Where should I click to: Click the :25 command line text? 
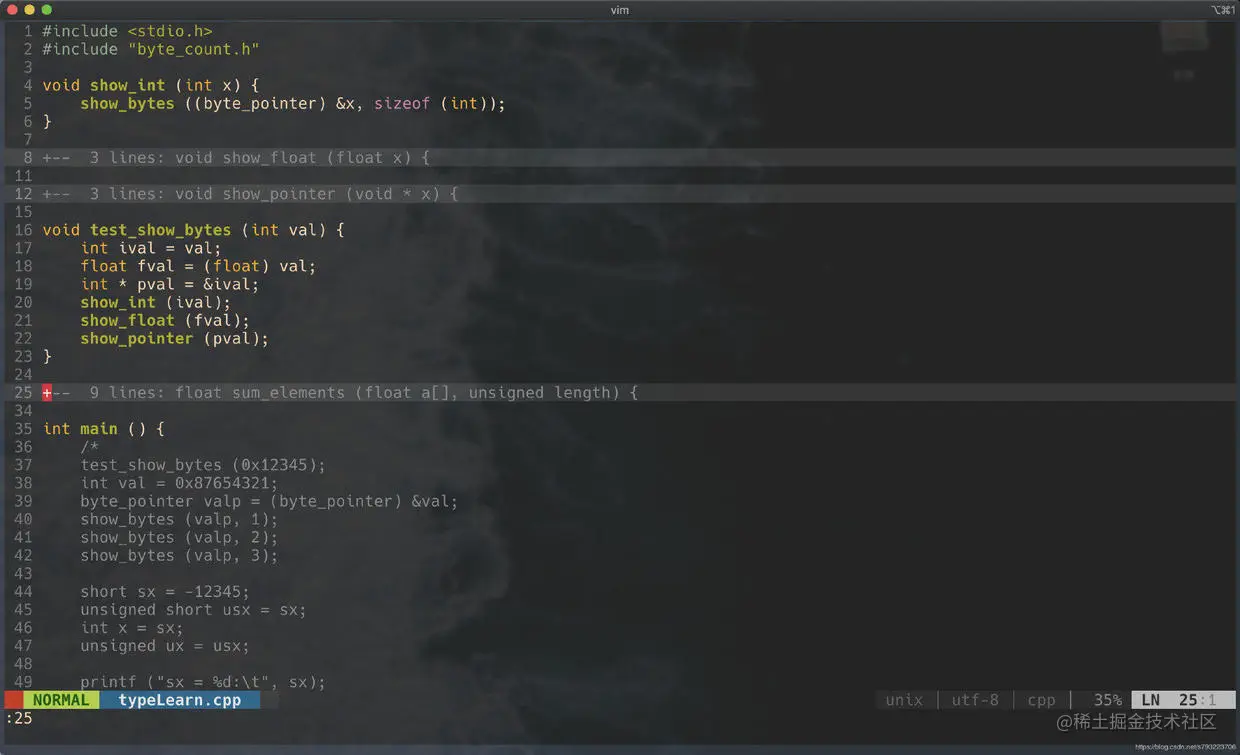[x=19, y=718]
